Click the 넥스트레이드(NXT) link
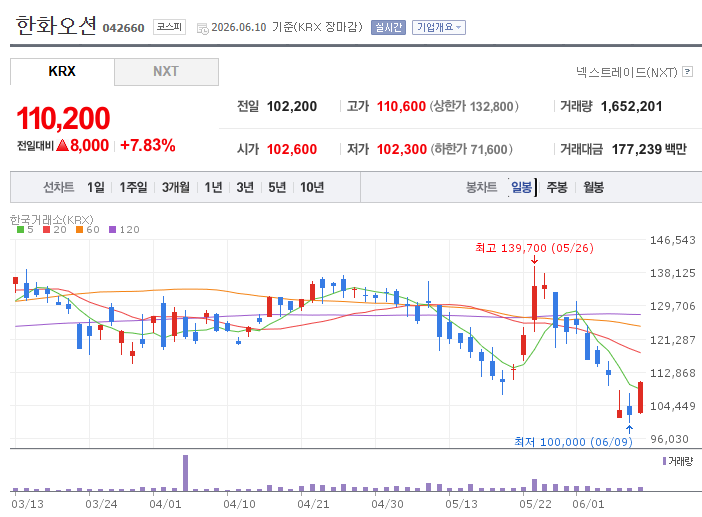702x517 pixels. 627,72
